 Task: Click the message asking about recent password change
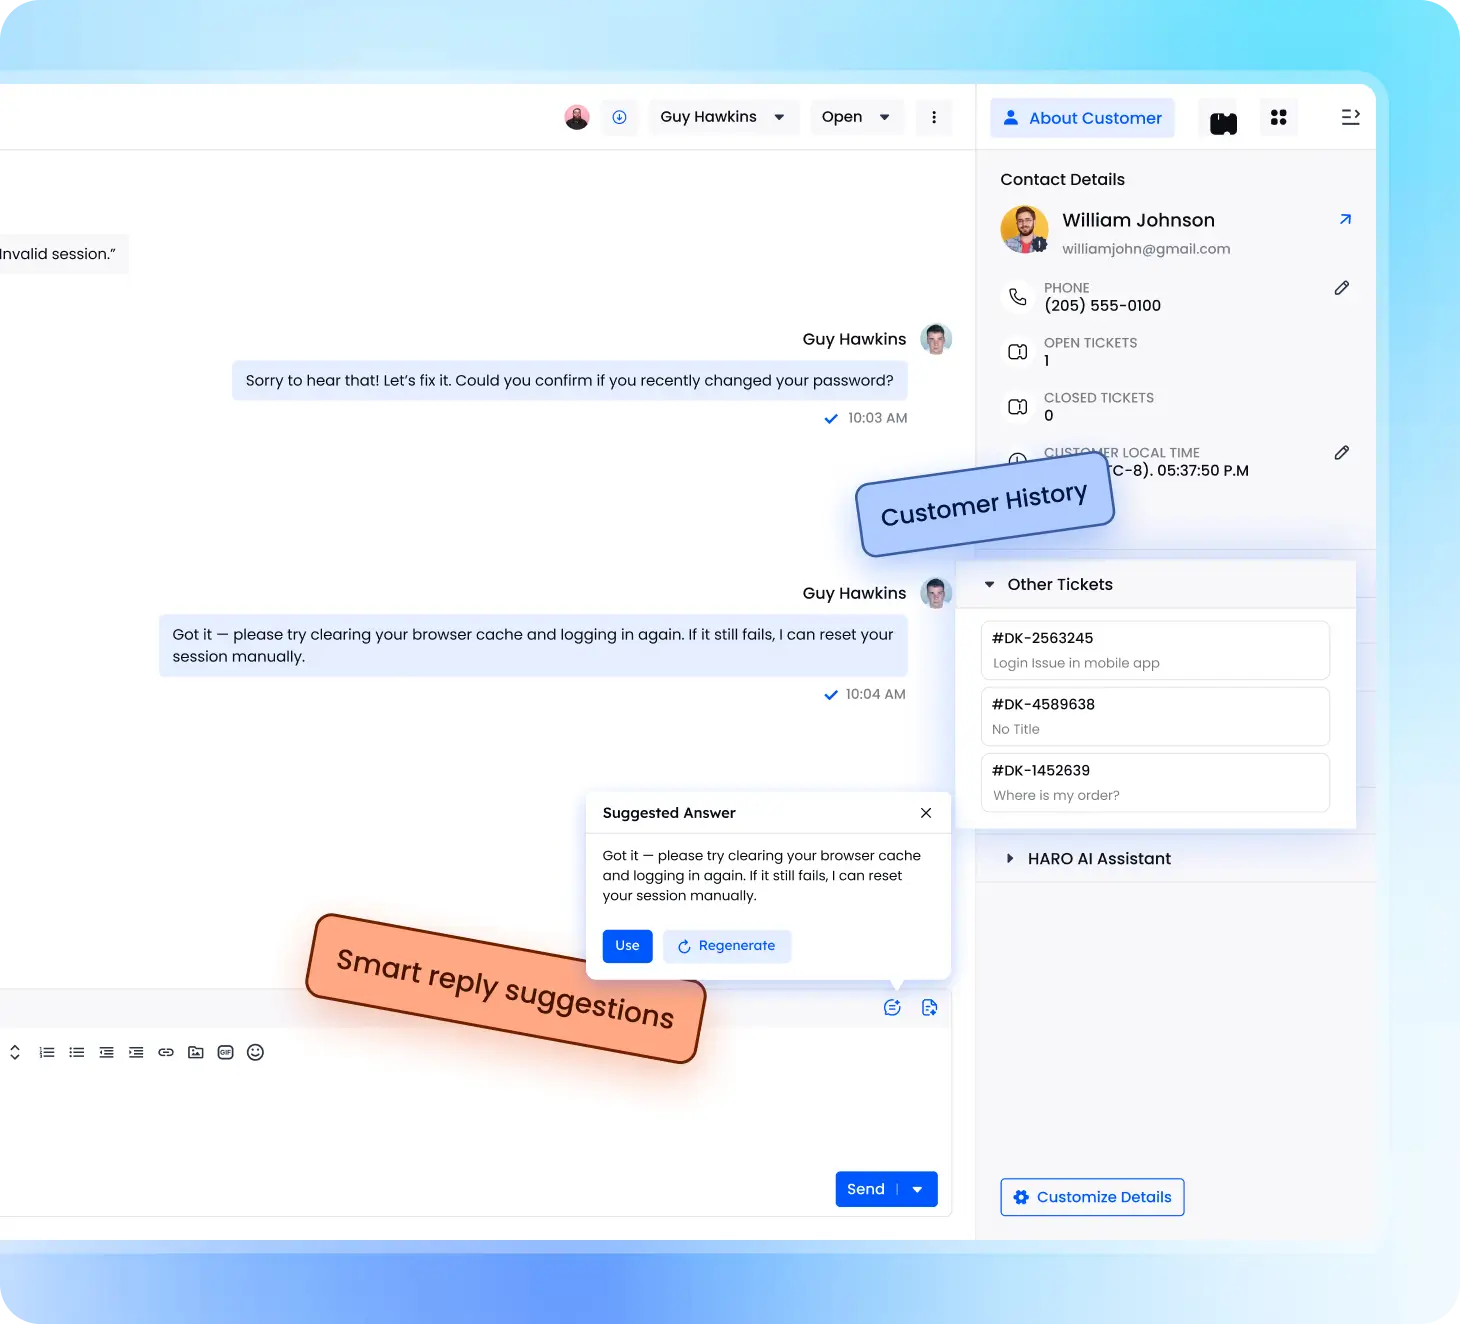click(569, 381)
